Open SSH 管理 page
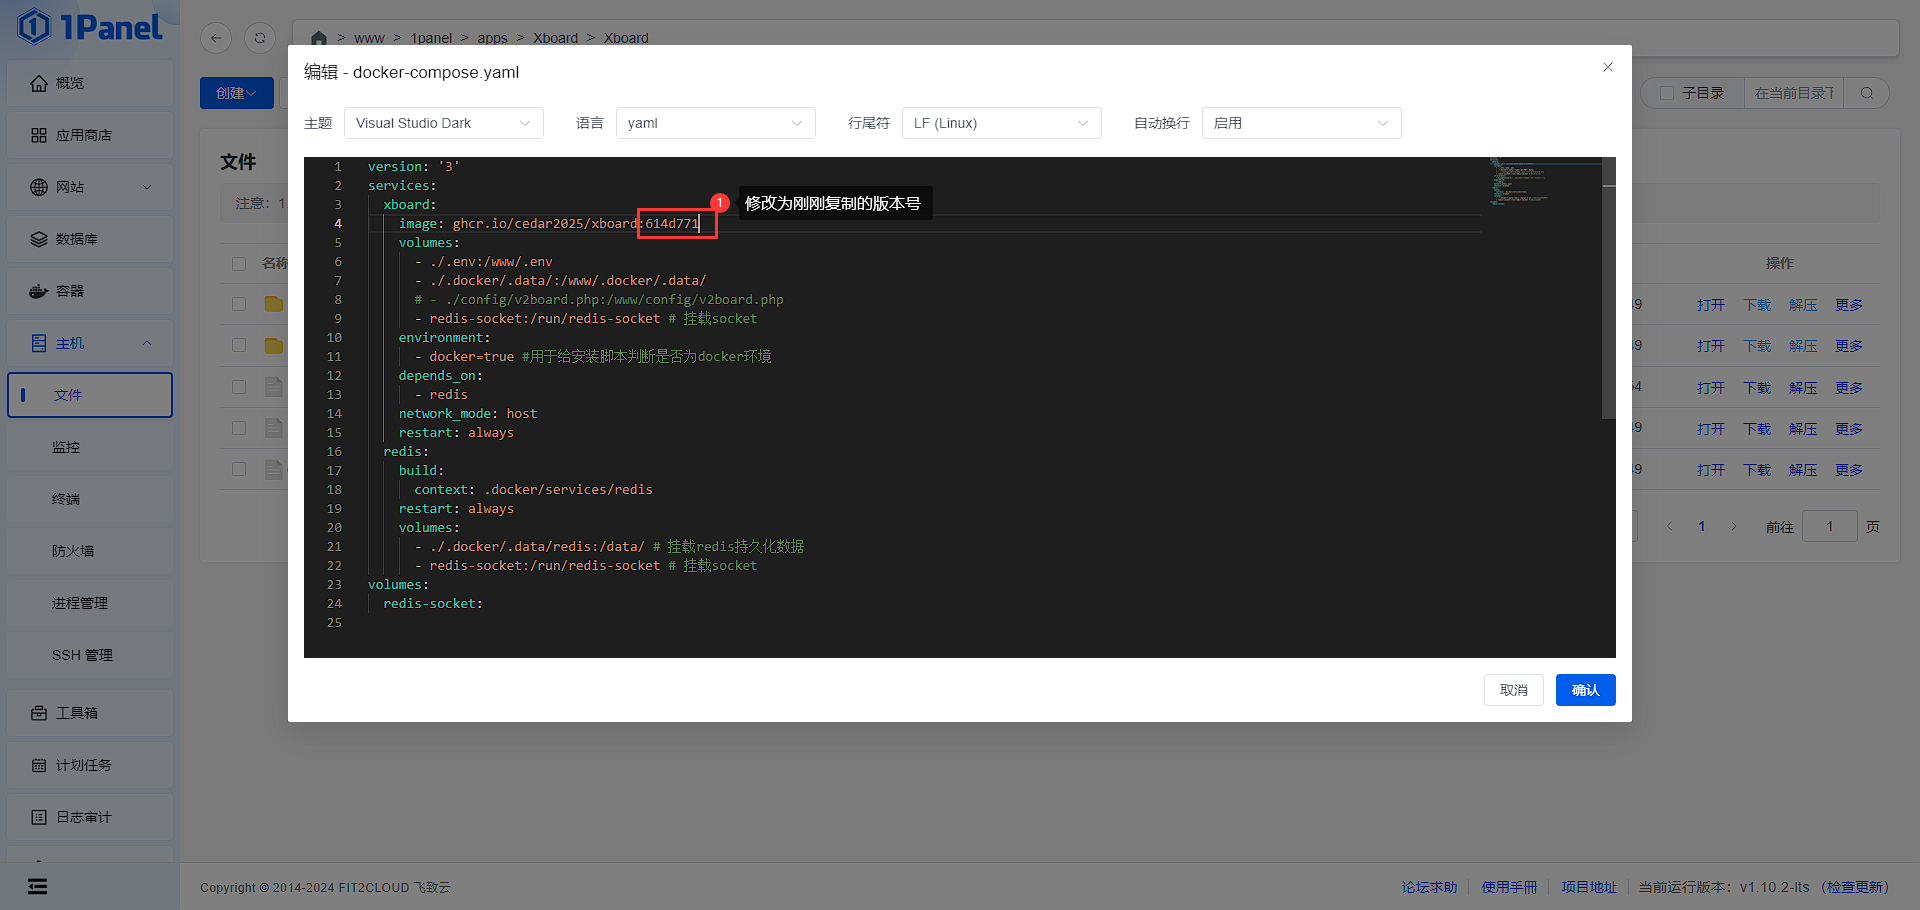The height and width of the screenshot is (910, 1920). pos(90,655)
